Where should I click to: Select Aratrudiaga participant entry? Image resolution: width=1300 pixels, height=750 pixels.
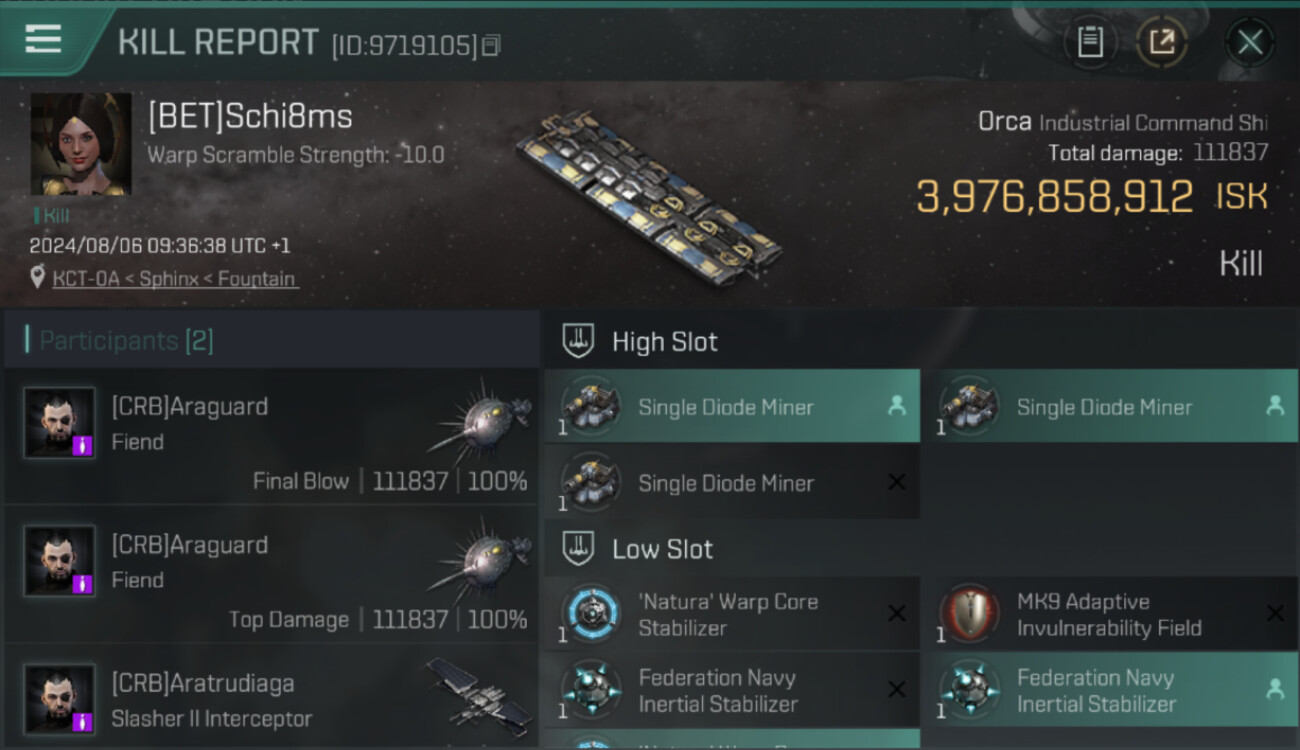270,699
